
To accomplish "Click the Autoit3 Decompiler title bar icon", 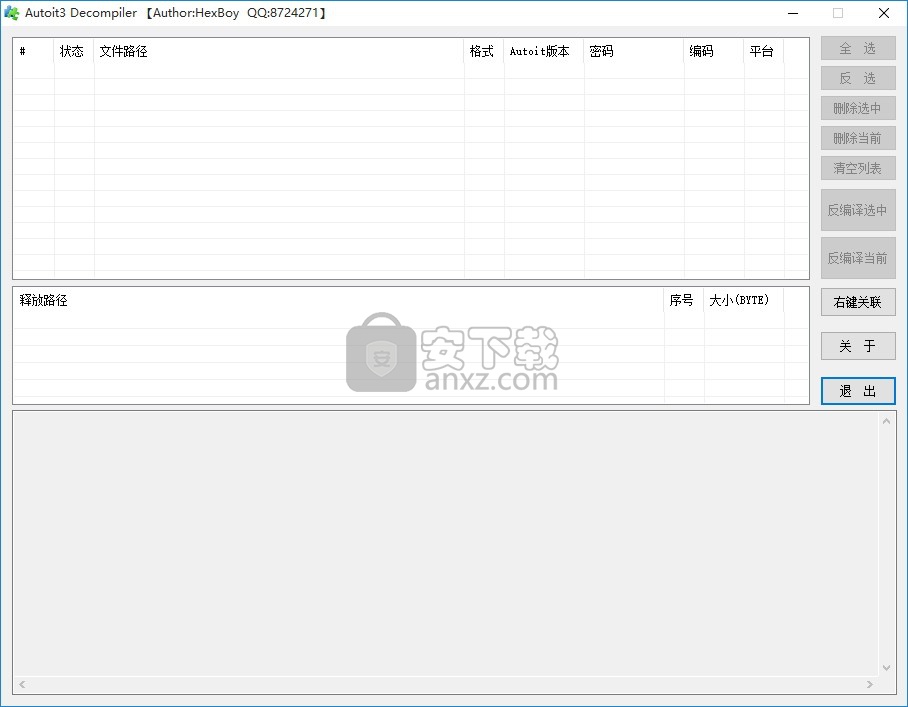I will 12,13.
